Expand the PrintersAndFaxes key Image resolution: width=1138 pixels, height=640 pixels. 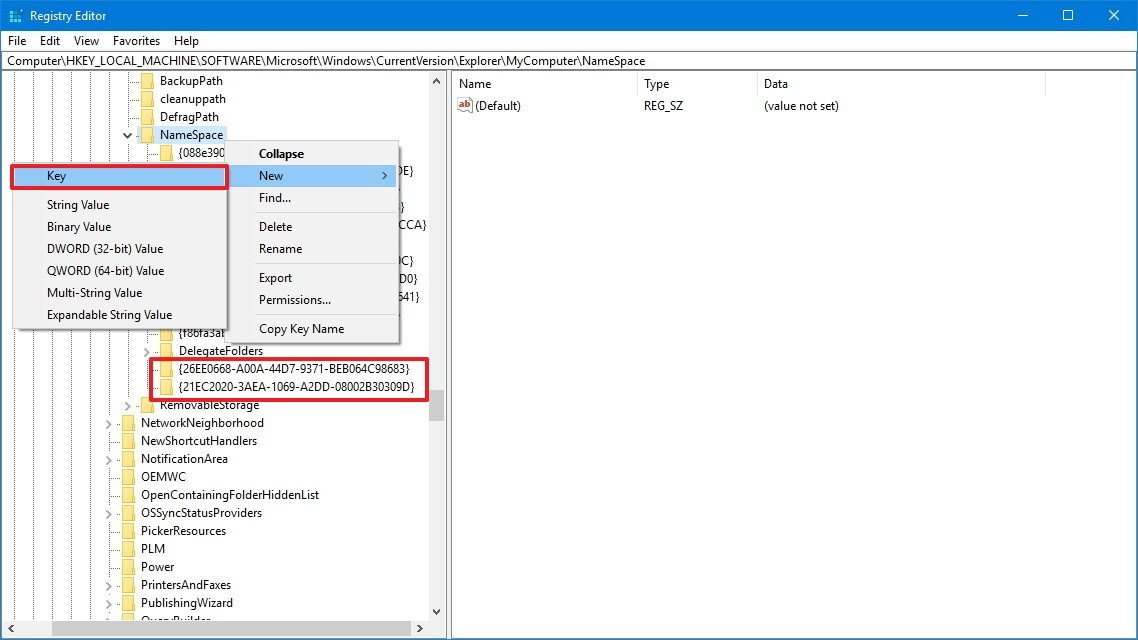(x=109, y=585)
